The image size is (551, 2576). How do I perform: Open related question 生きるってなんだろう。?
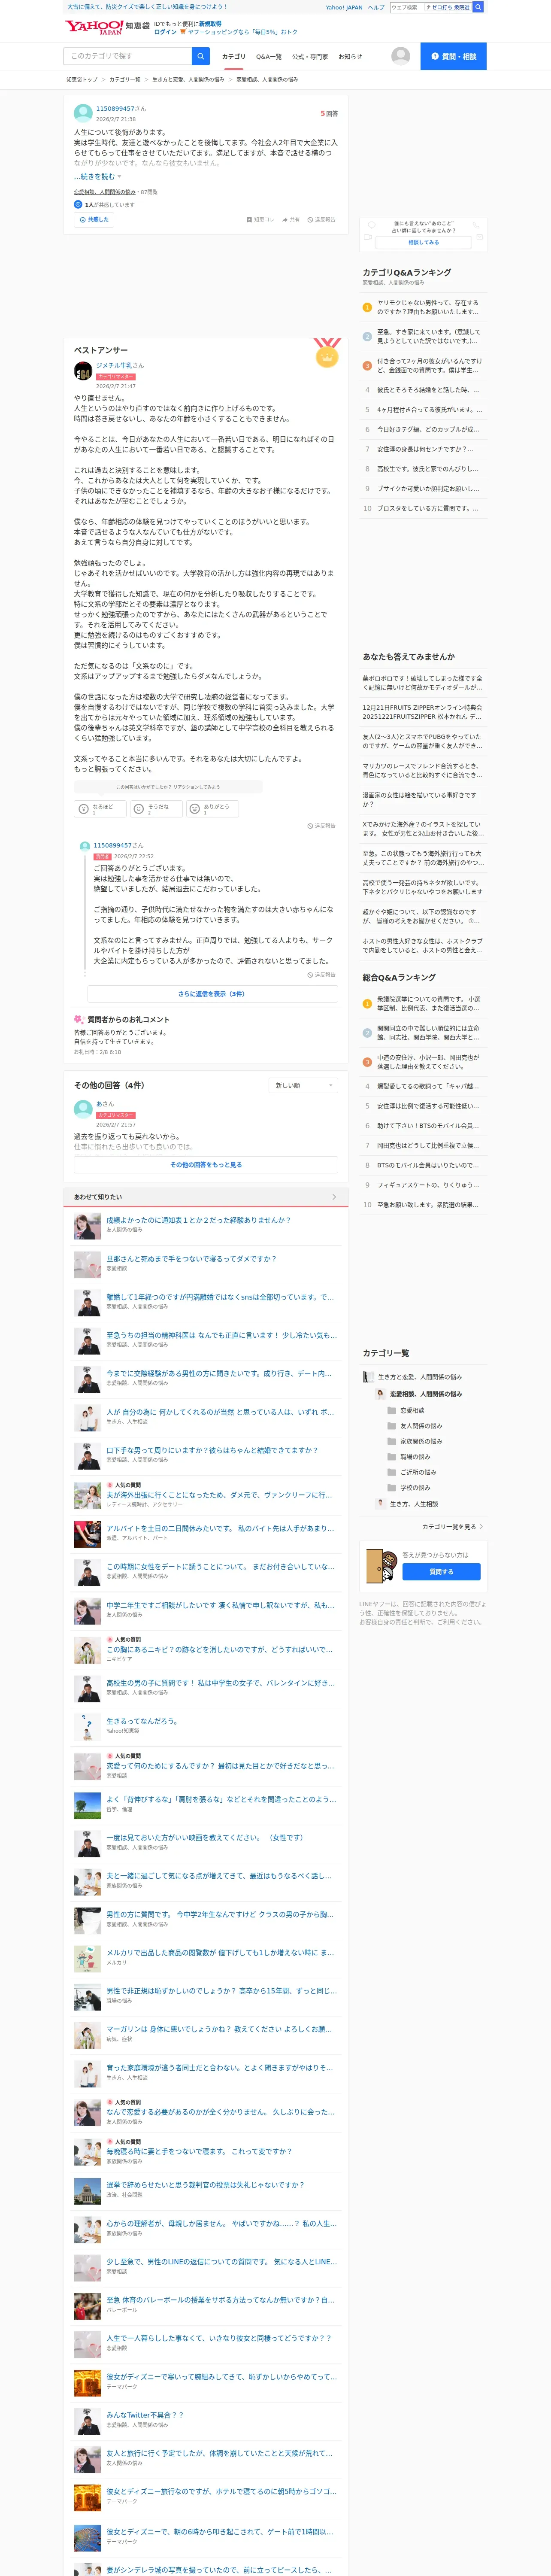[142, 1721]
